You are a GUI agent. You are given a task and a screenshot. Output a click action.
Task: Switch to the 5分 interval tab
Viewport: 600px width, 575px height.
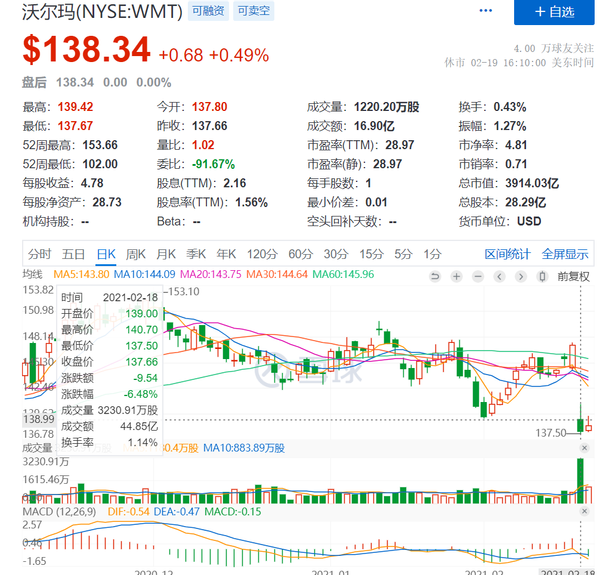(403, 254)
